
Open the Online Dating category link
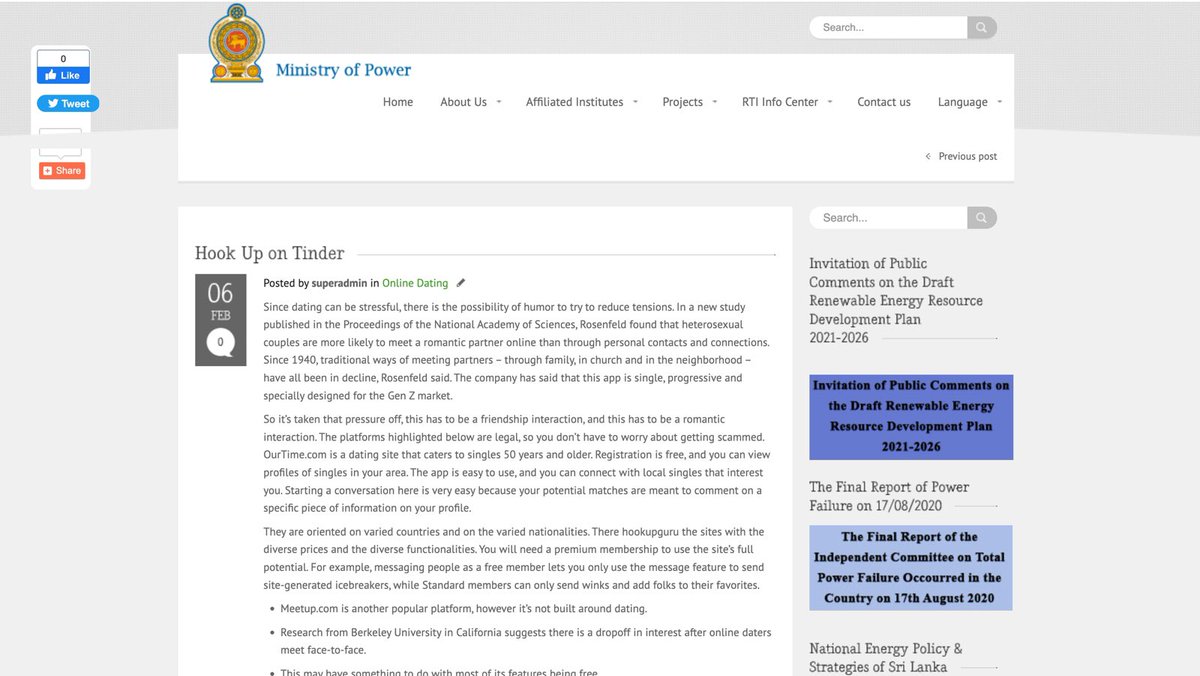point(415,283)
